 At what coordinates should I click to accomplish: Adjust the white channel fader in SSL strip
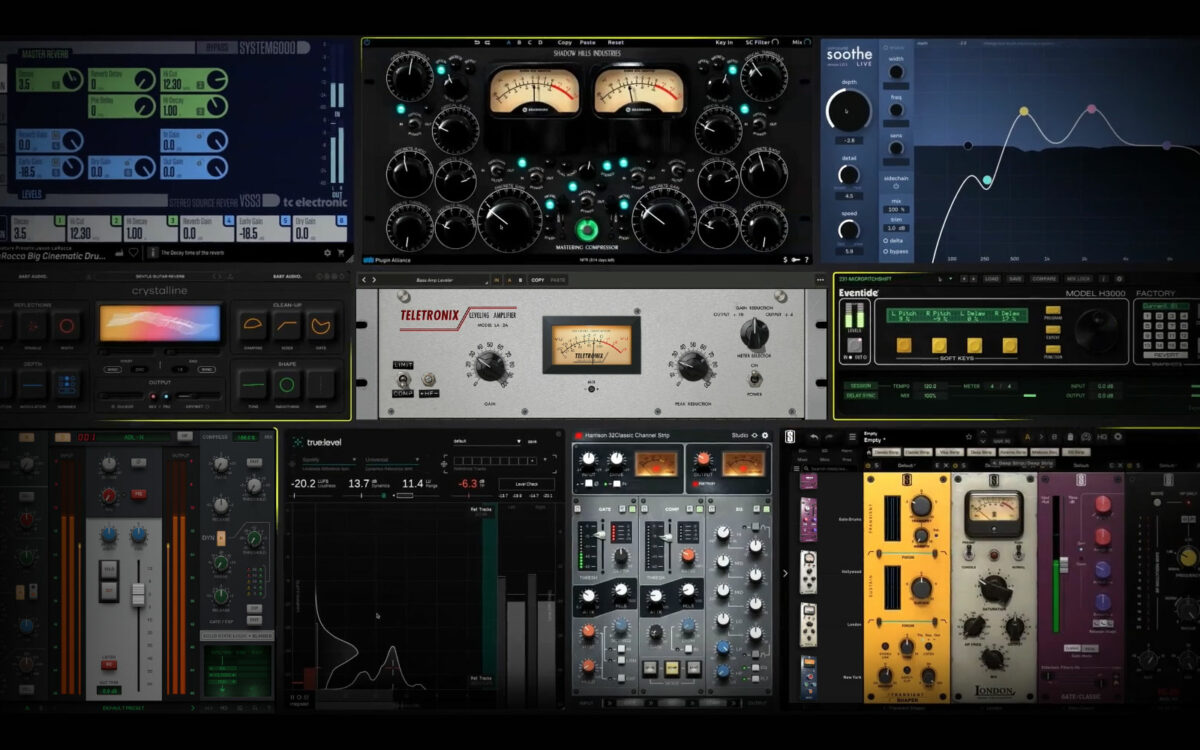[138, 593]
